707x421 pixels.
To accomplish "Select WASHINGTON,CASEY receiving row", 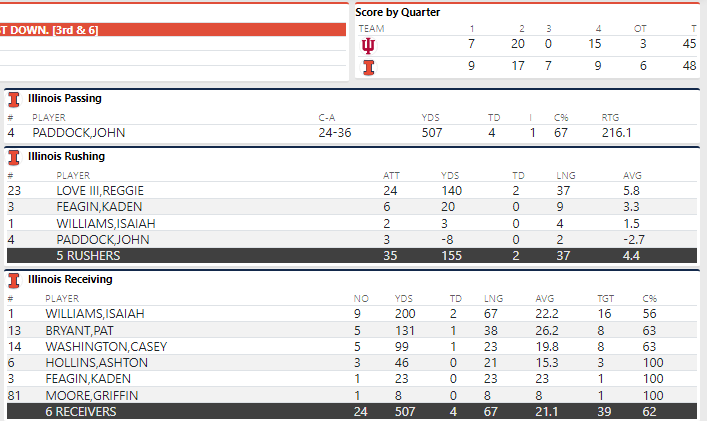I will coord(100,346).
